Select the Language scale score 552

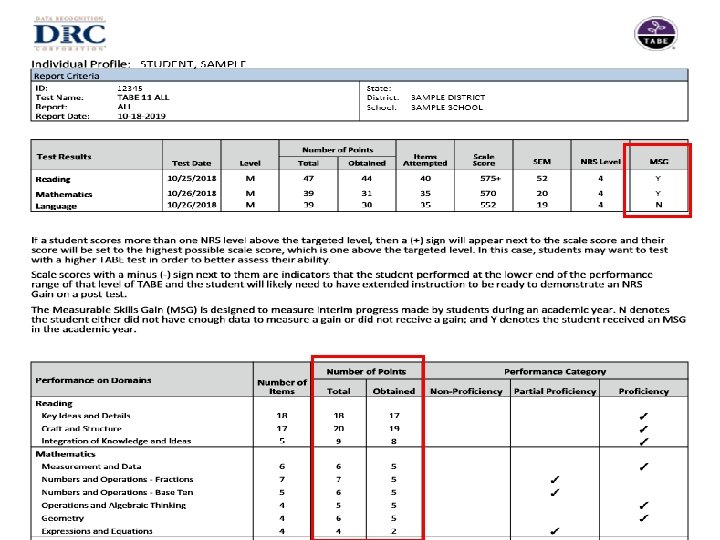click(488, 205)
